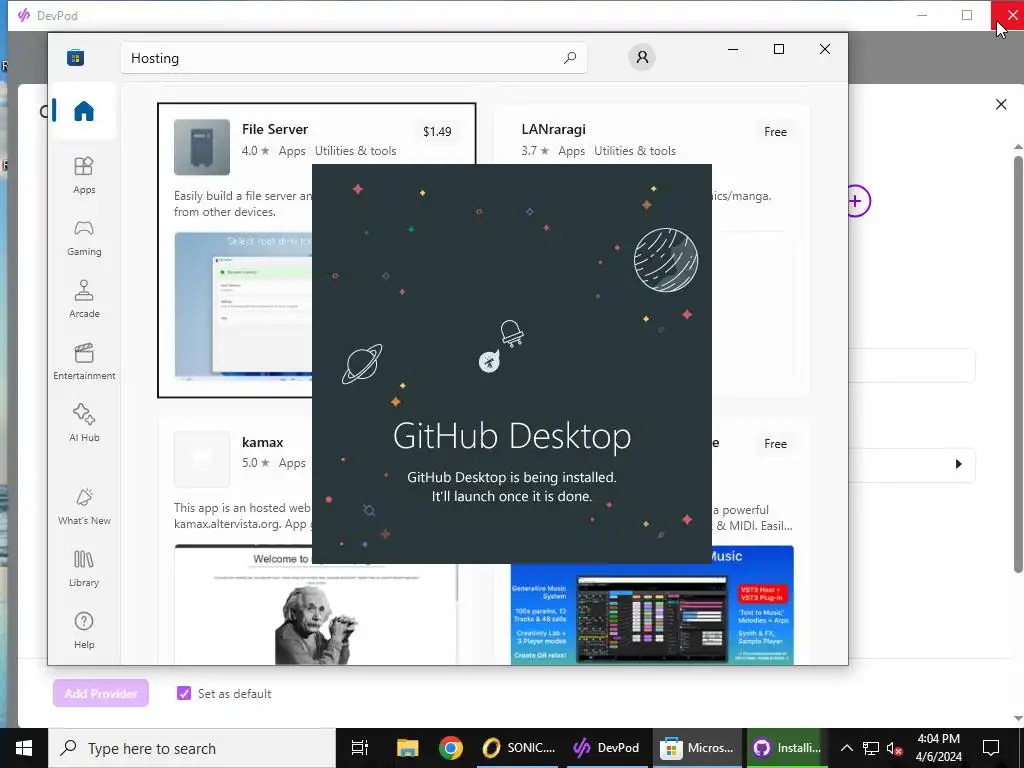The width and height of the screenshot is (1024, 768).
Task: Open Windows Start menu
Action: tap(24, 748)
